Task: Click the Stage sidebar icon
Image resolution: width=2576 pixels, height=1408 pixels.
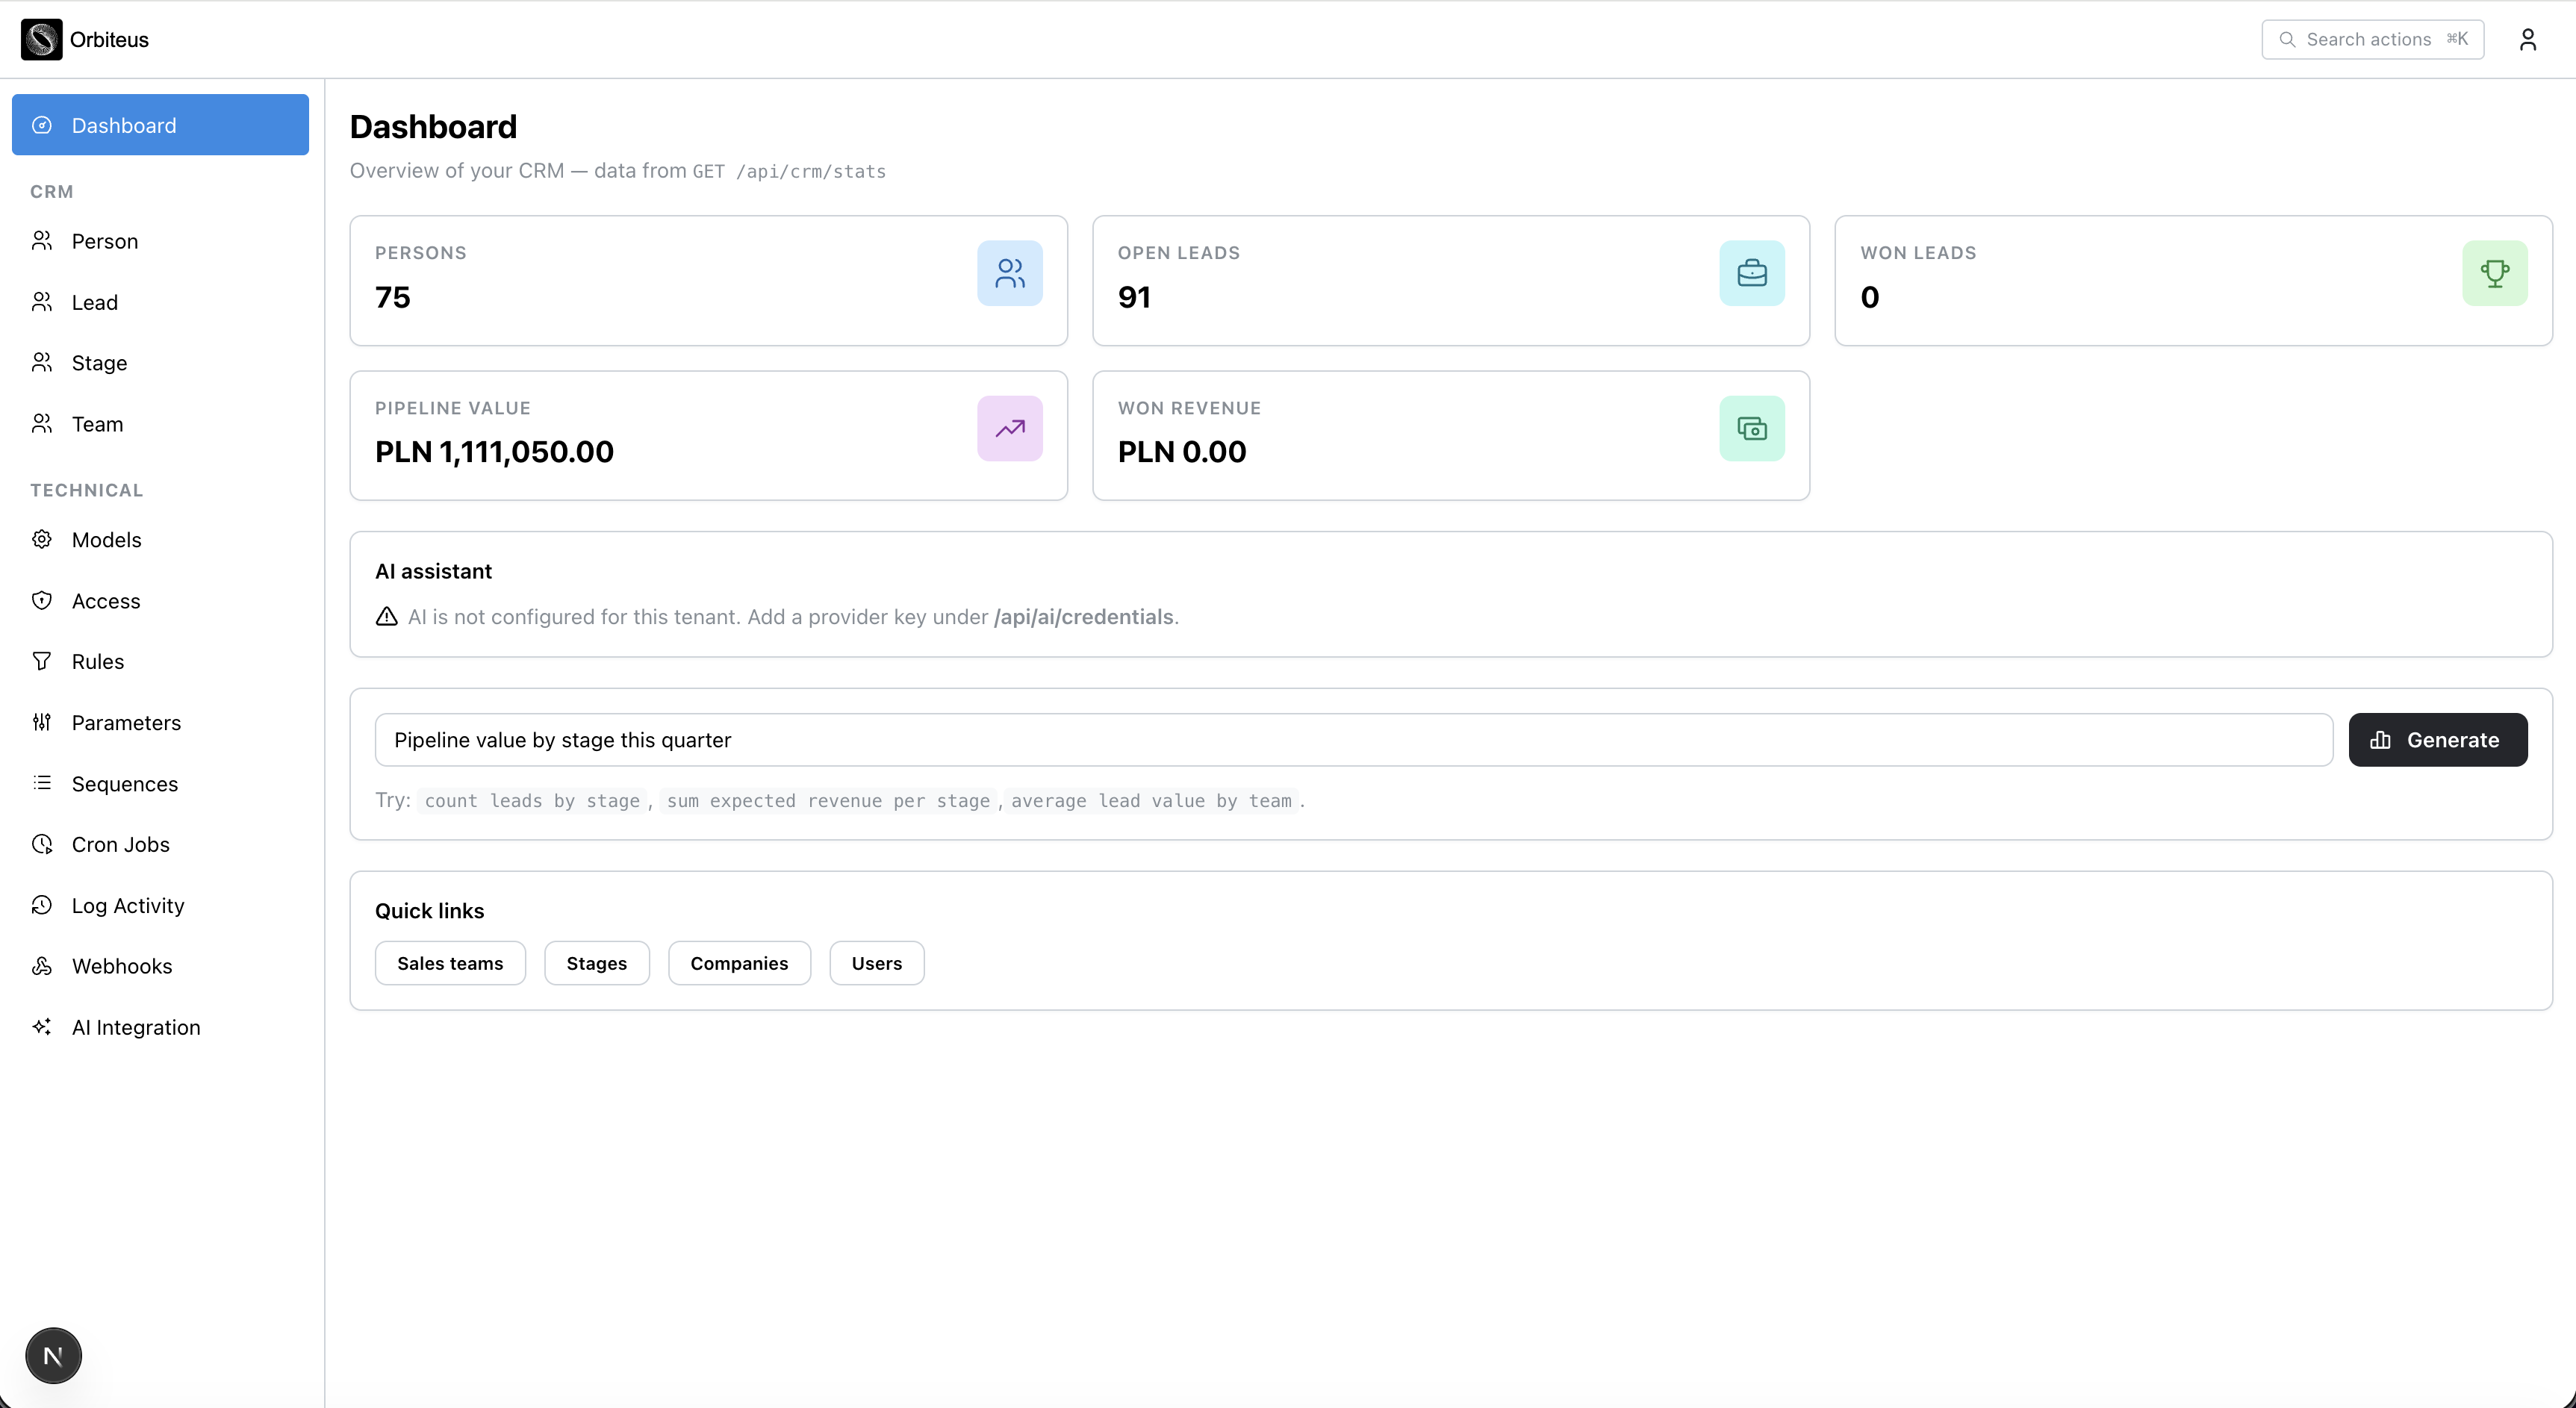Action: [x=42, y=363]
